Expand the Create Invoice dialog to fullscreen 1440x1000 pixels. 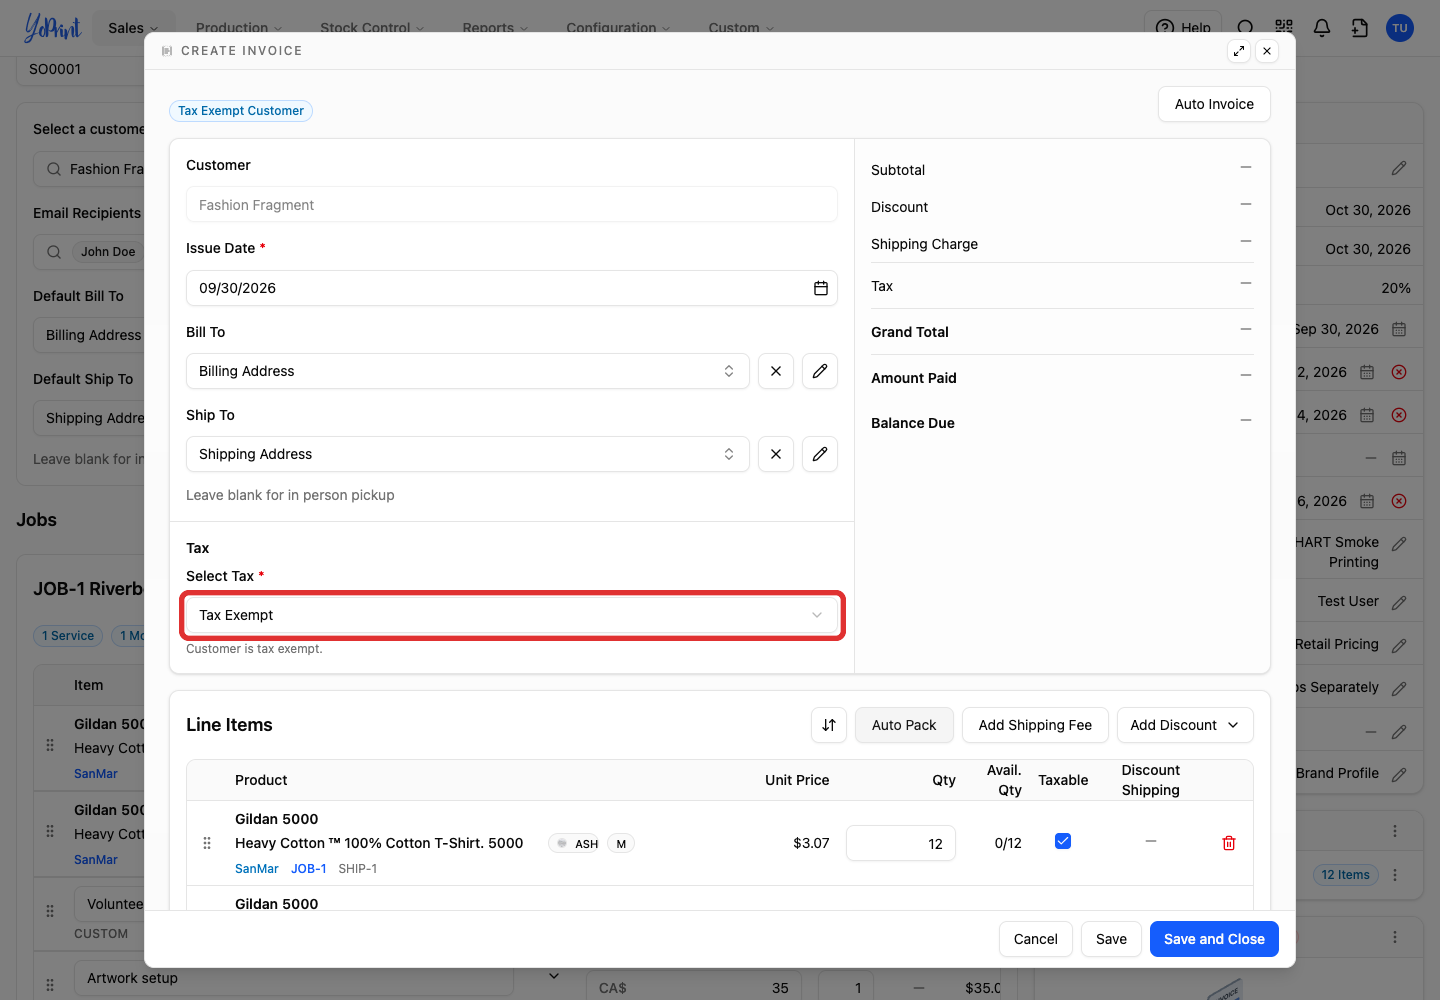pos(1239,51)
